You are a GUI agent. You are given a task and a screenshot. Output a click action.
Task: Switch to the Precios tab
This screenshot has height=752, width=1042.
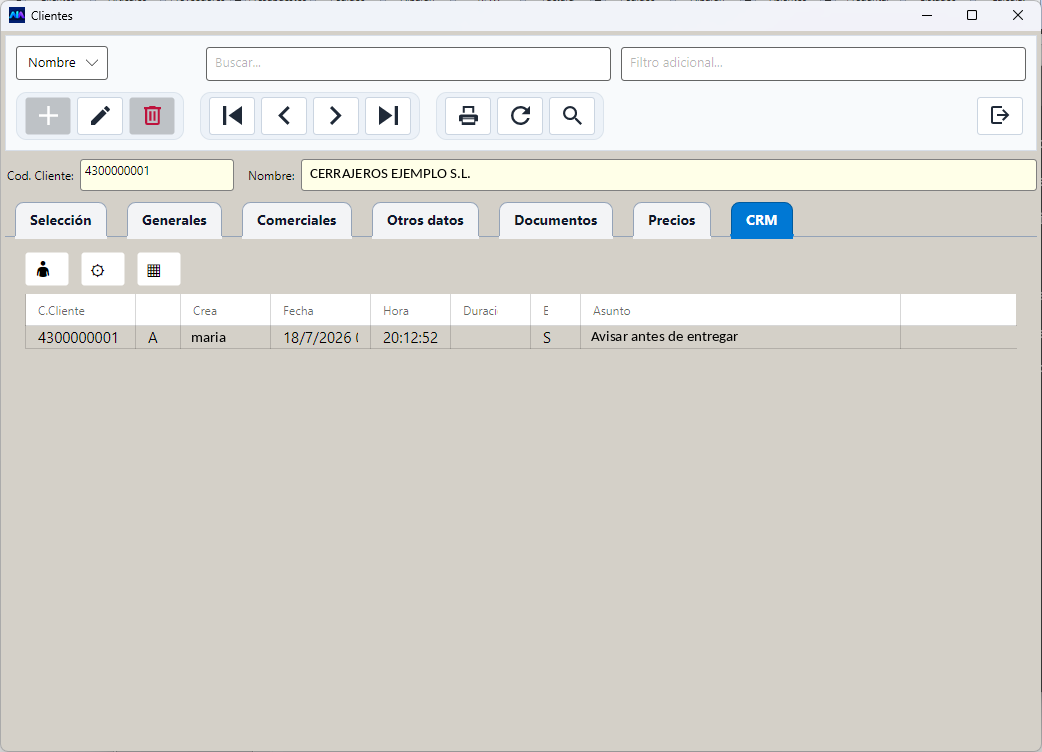click(x=672, y=220)
